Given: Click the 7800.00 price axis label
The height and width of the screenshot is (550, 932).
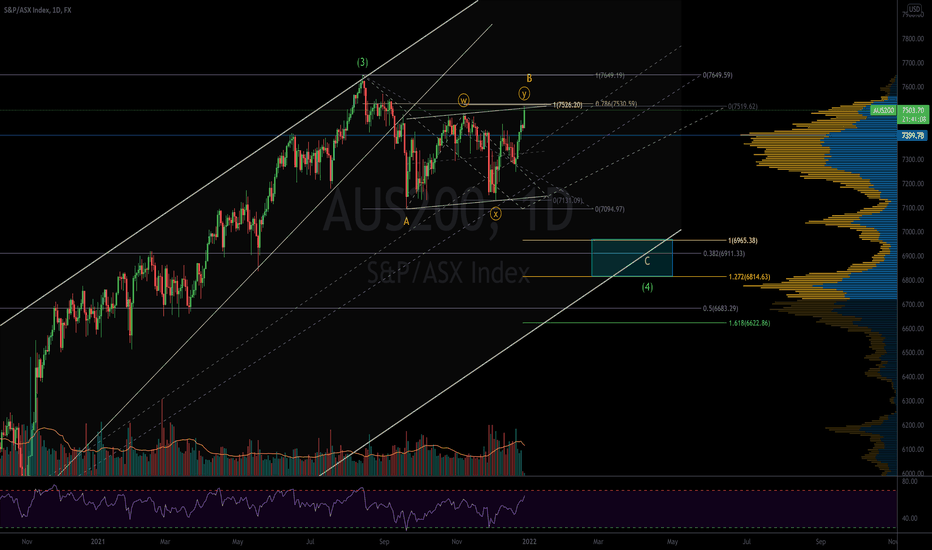Looking at the screenshot, I should click(x=912, y=39).
